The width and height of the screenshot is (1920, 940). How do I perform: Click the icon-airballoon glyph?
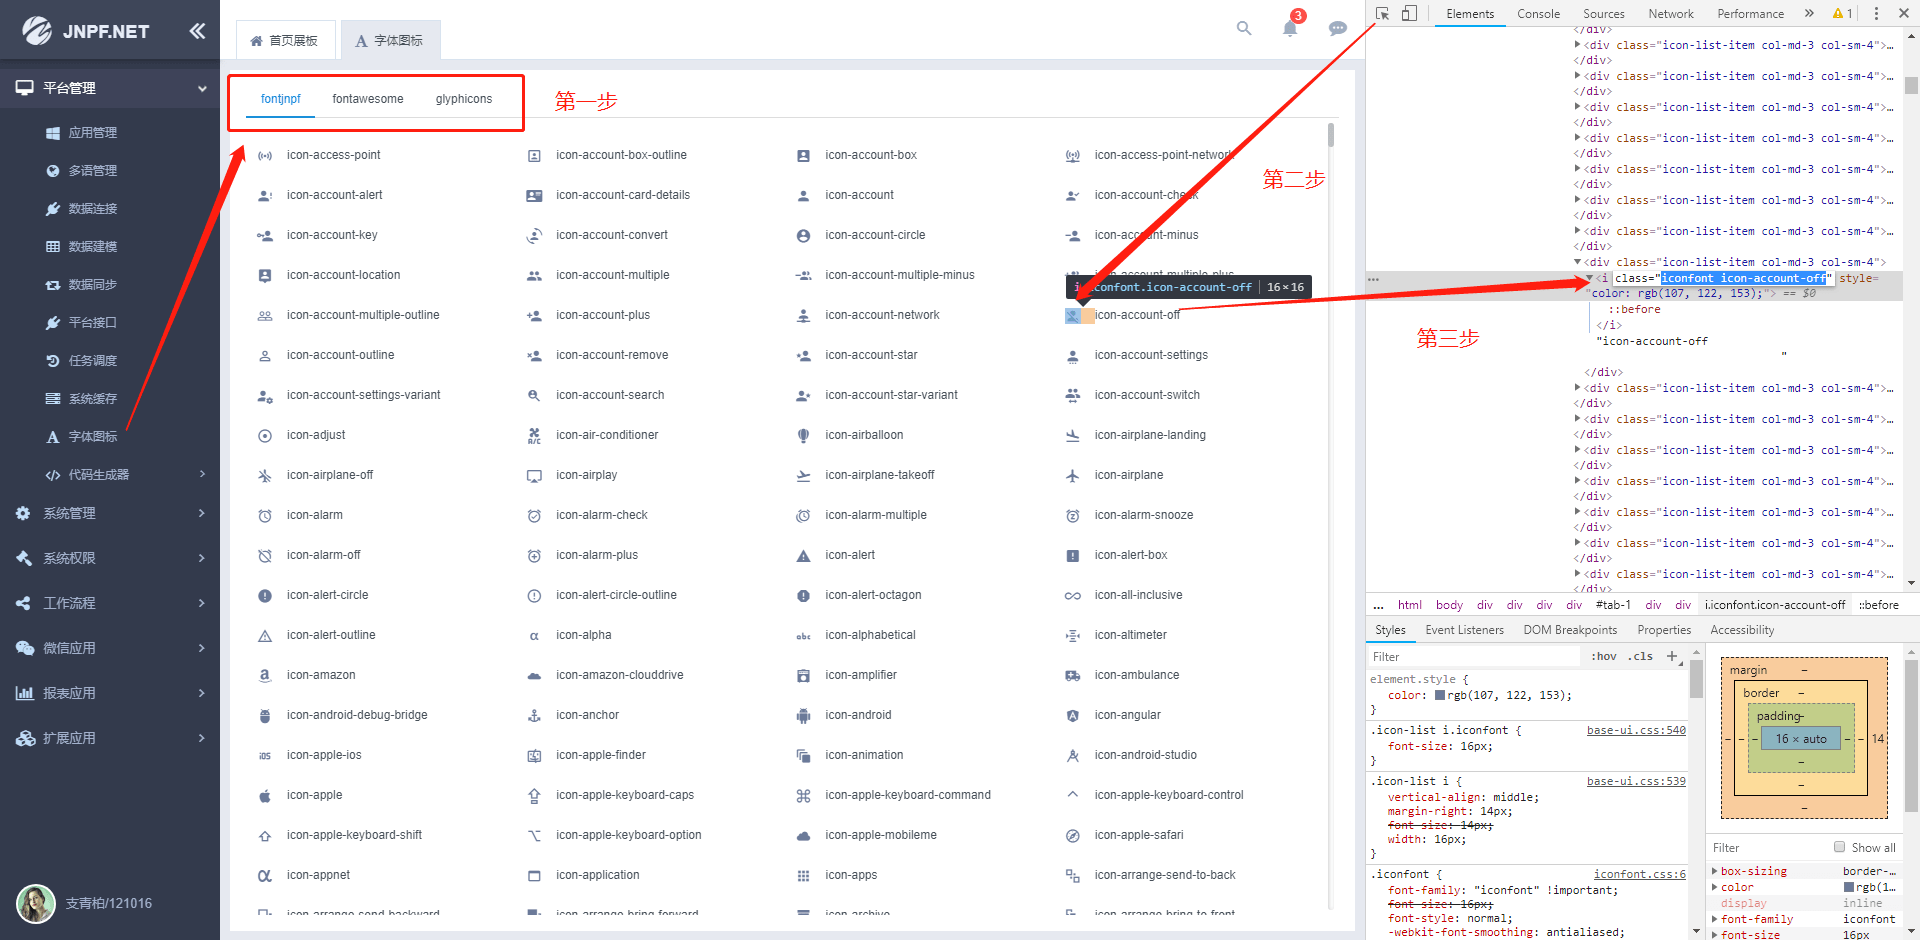coord(803,436)
